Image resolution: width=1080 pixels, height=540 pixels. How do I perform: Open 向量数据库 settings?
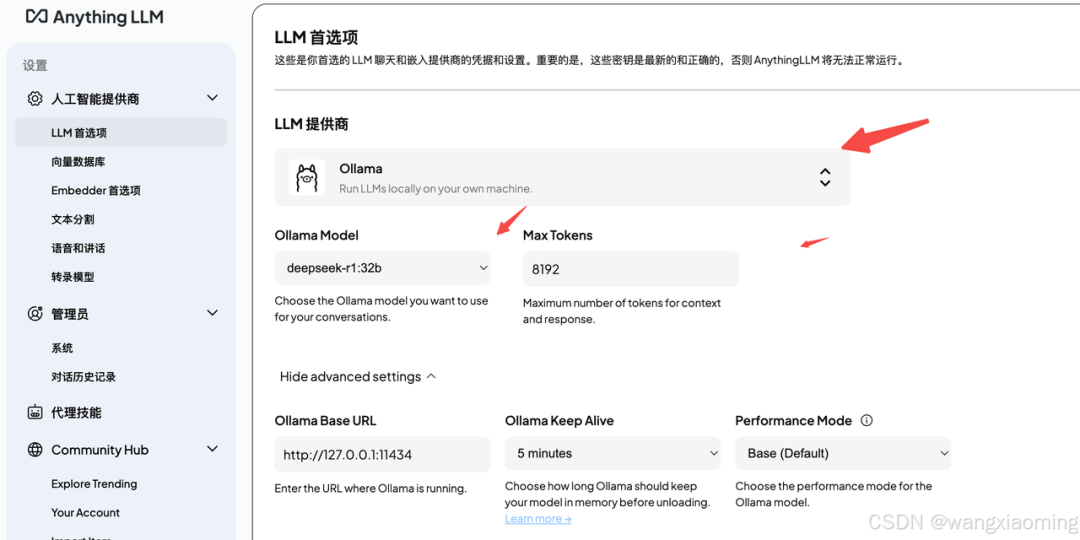pyautogui.click(x=78, y=162)
